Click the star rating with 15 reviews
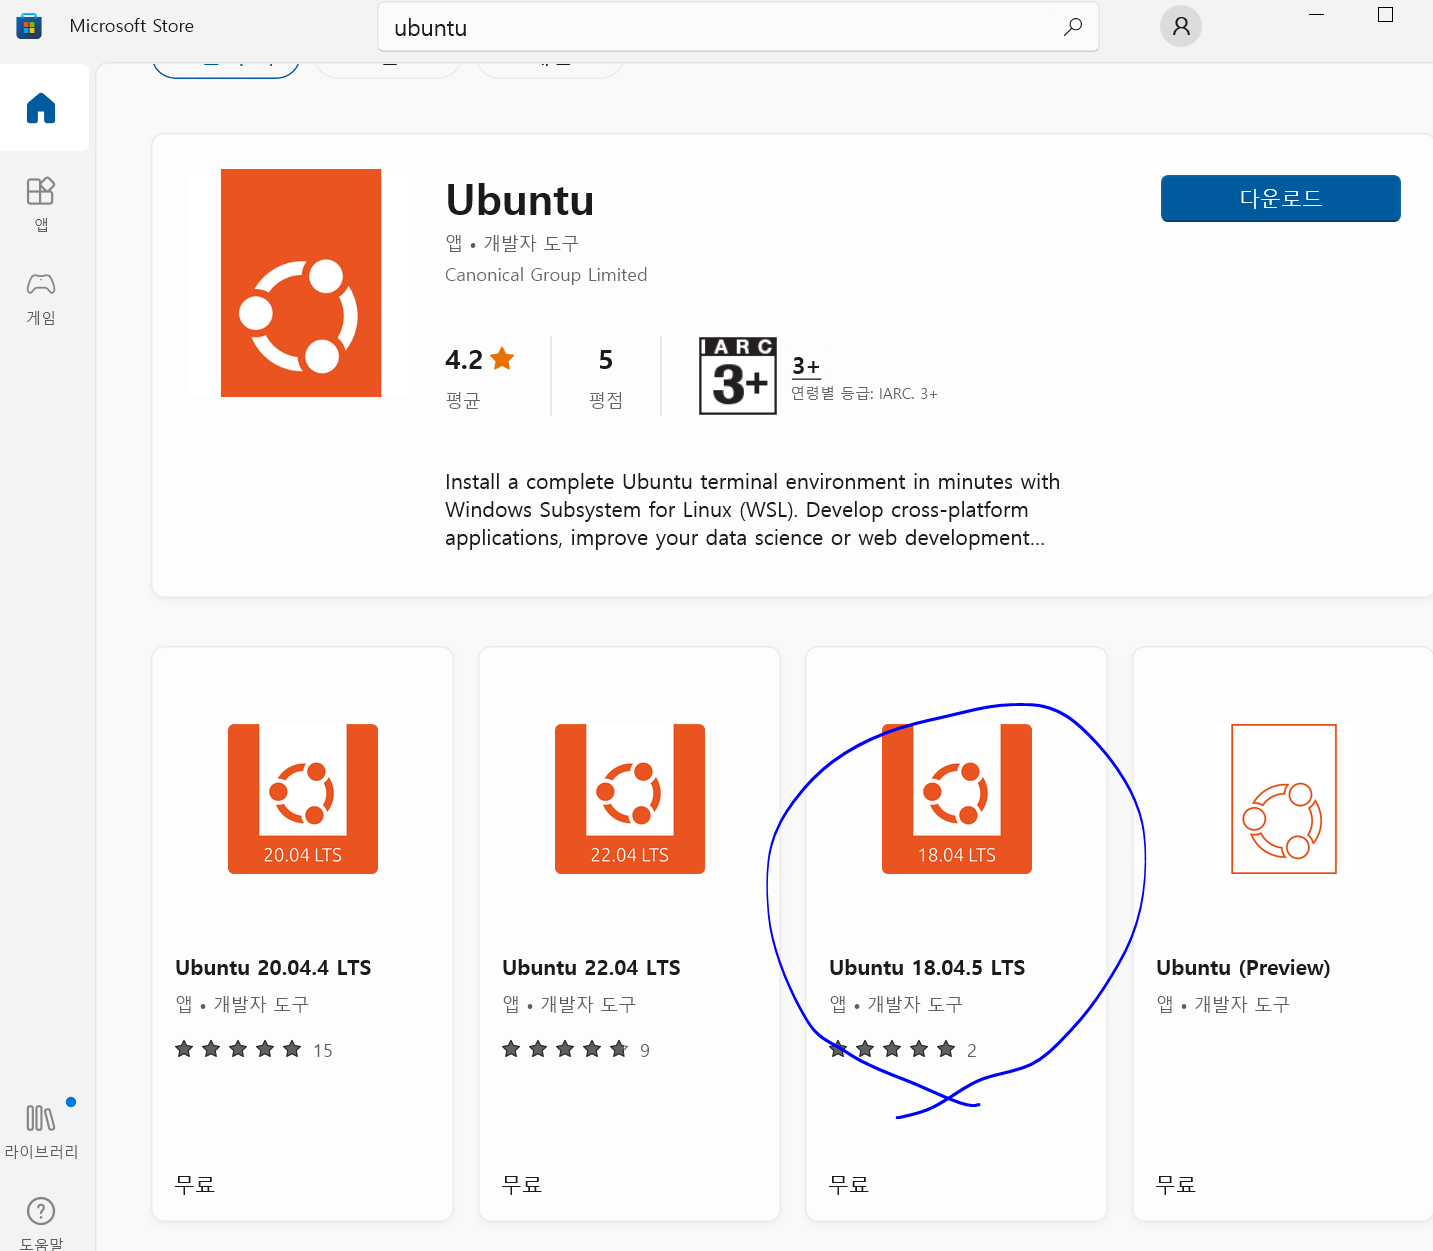The height and width of the screenshot is (1251, 1433). click(253, 1050)
